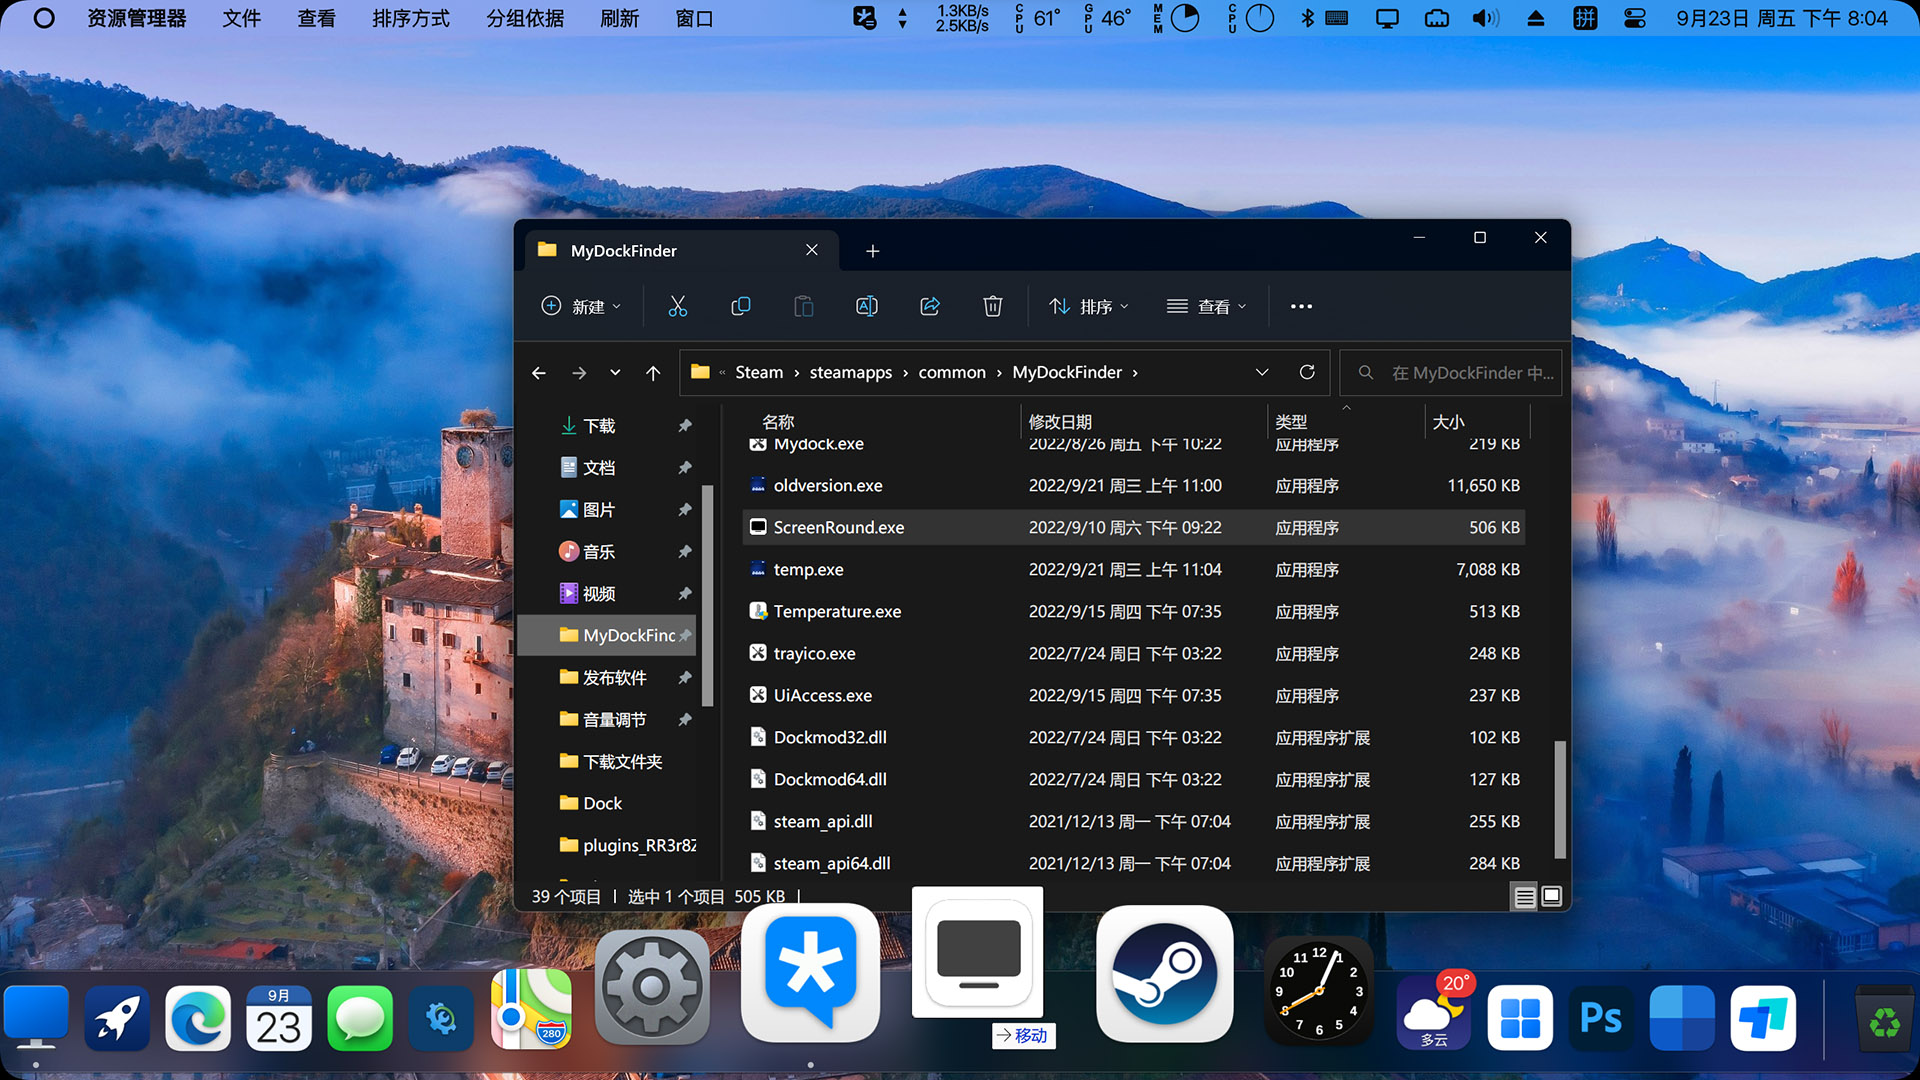Open Messages green bubble in dock

pos(360,1018)
